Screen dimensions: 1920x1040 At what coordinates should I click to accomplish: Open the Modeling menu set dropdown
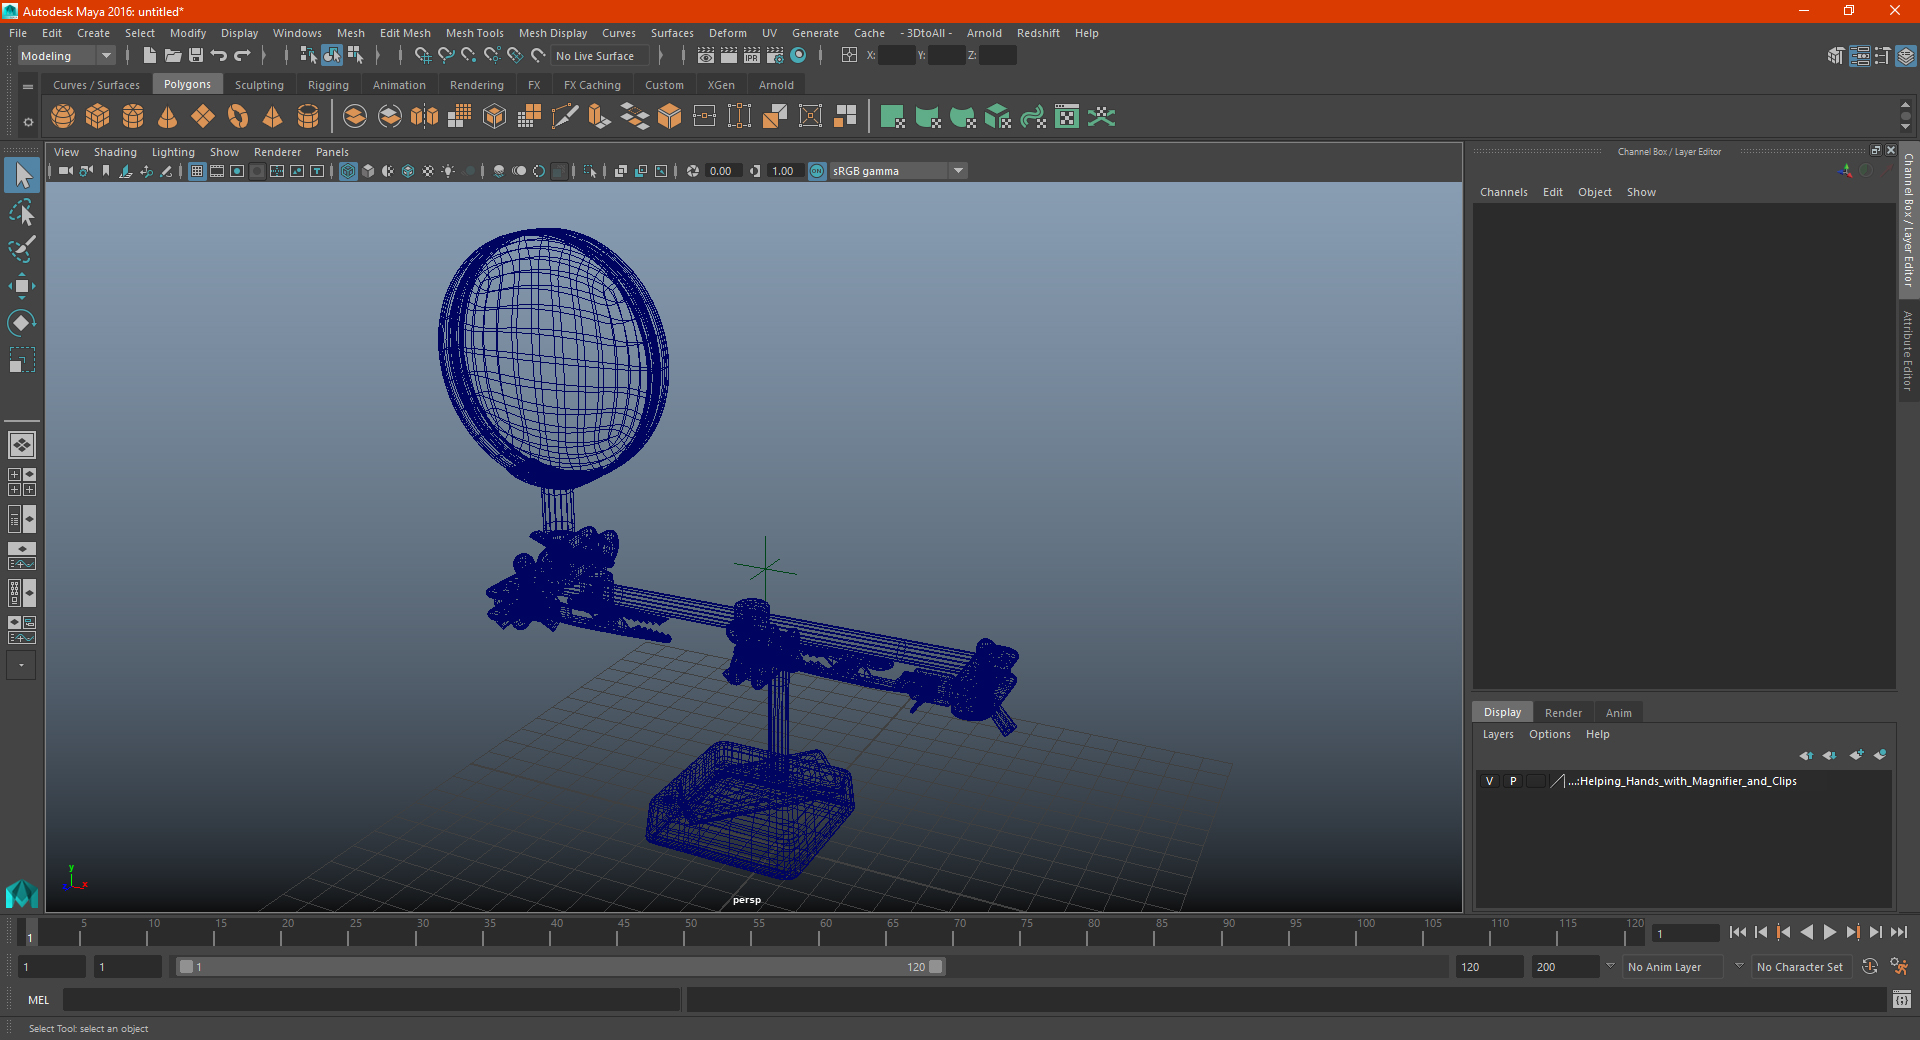(x=67, y=56)
